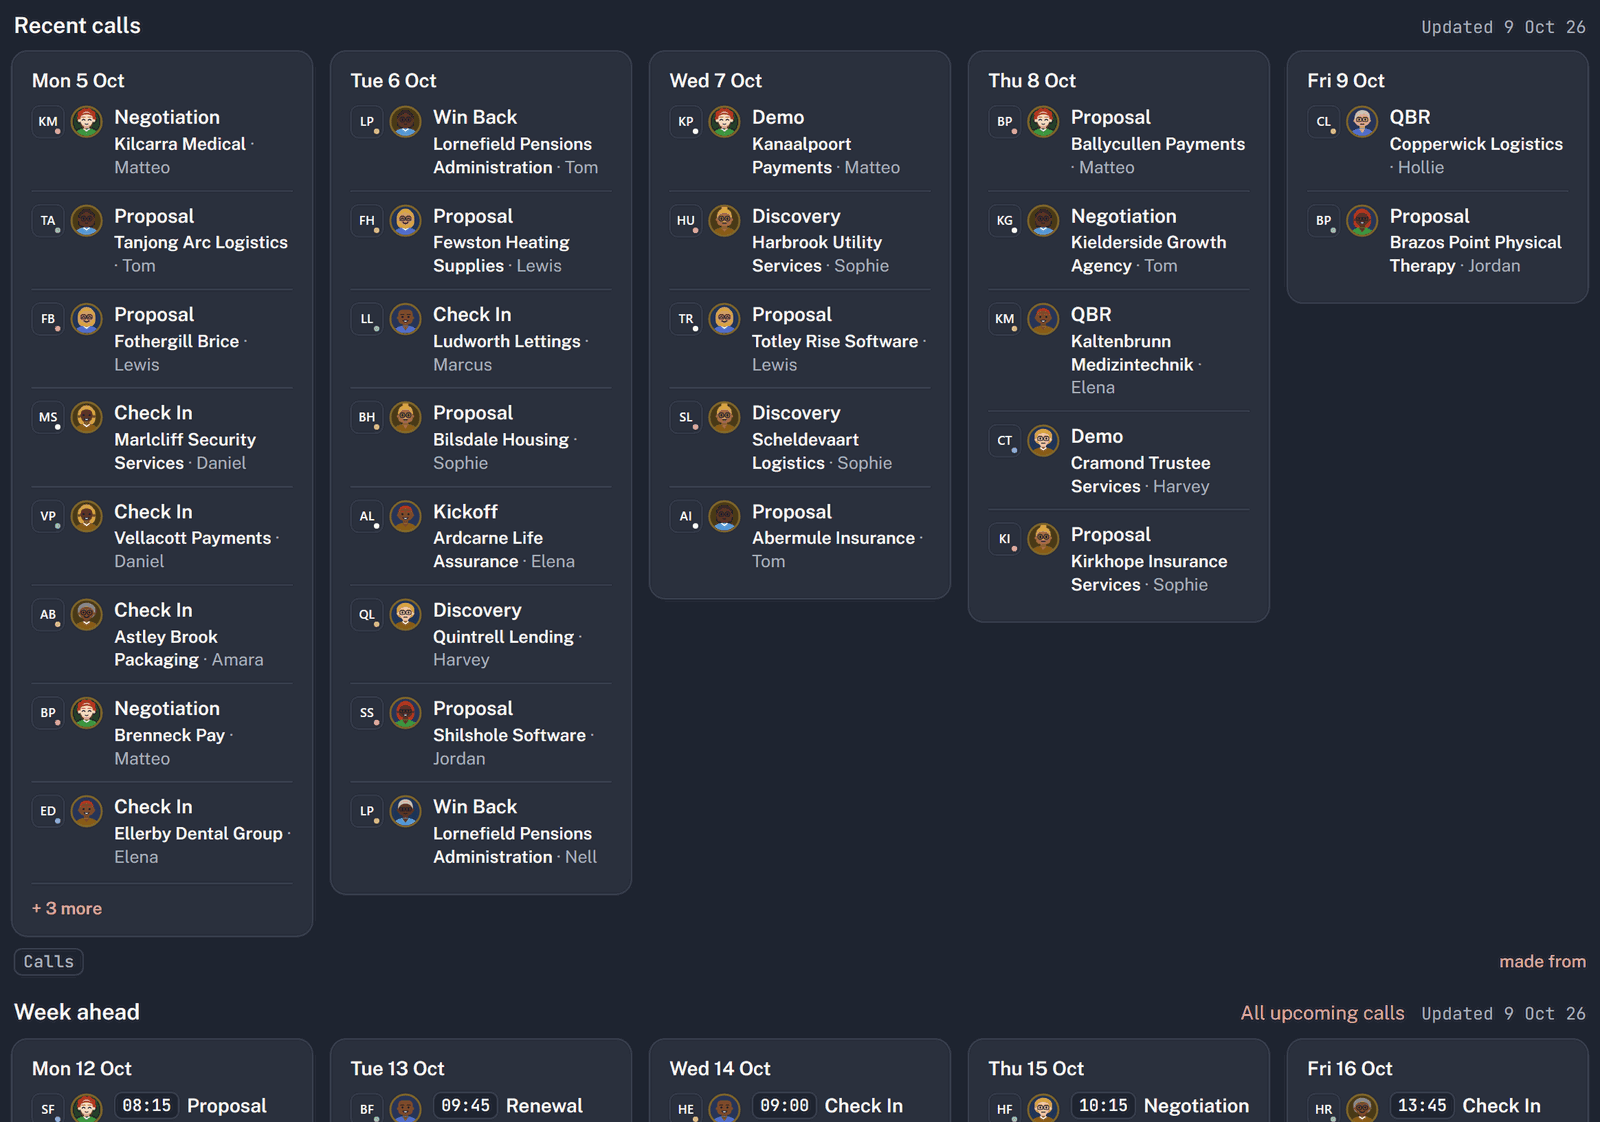Click Matteo's avatar on Kilcarra Medical call

coord(87,122)
